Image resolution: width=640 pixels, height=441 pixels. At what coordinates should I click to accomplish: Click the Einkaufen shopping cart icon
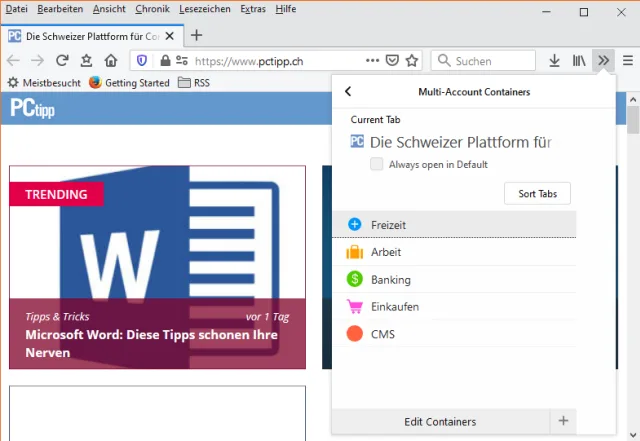pyautogui.click(x=354, y=307)
